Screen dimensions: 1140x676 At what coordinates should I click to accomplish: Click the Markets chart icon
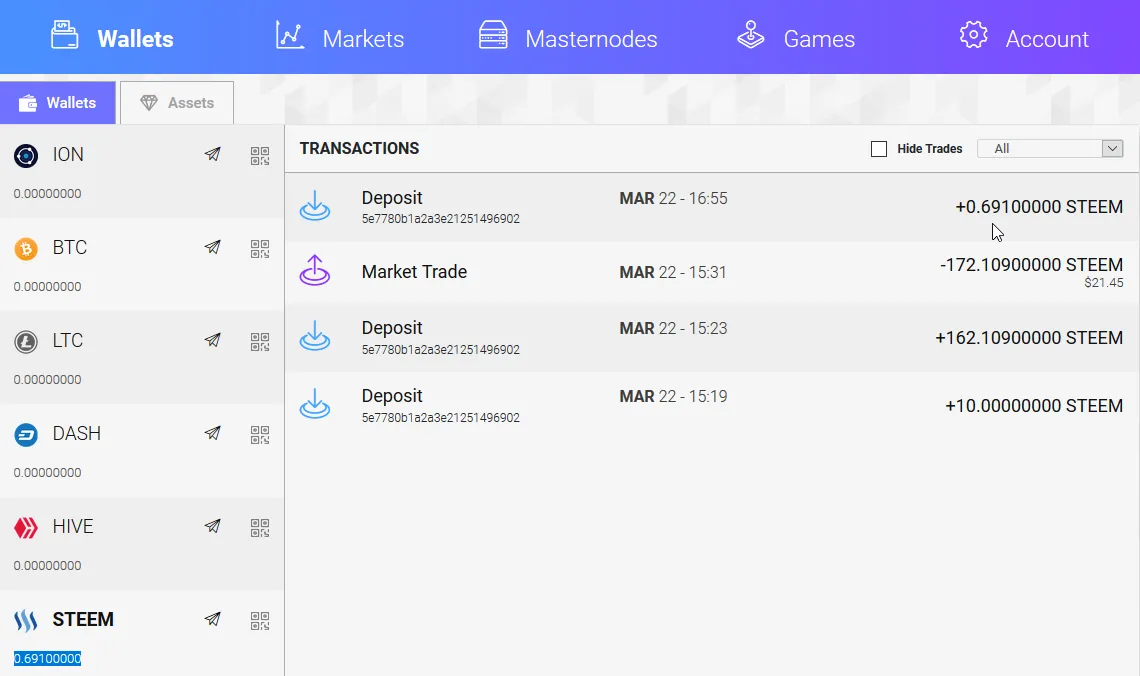coord(289,36)
